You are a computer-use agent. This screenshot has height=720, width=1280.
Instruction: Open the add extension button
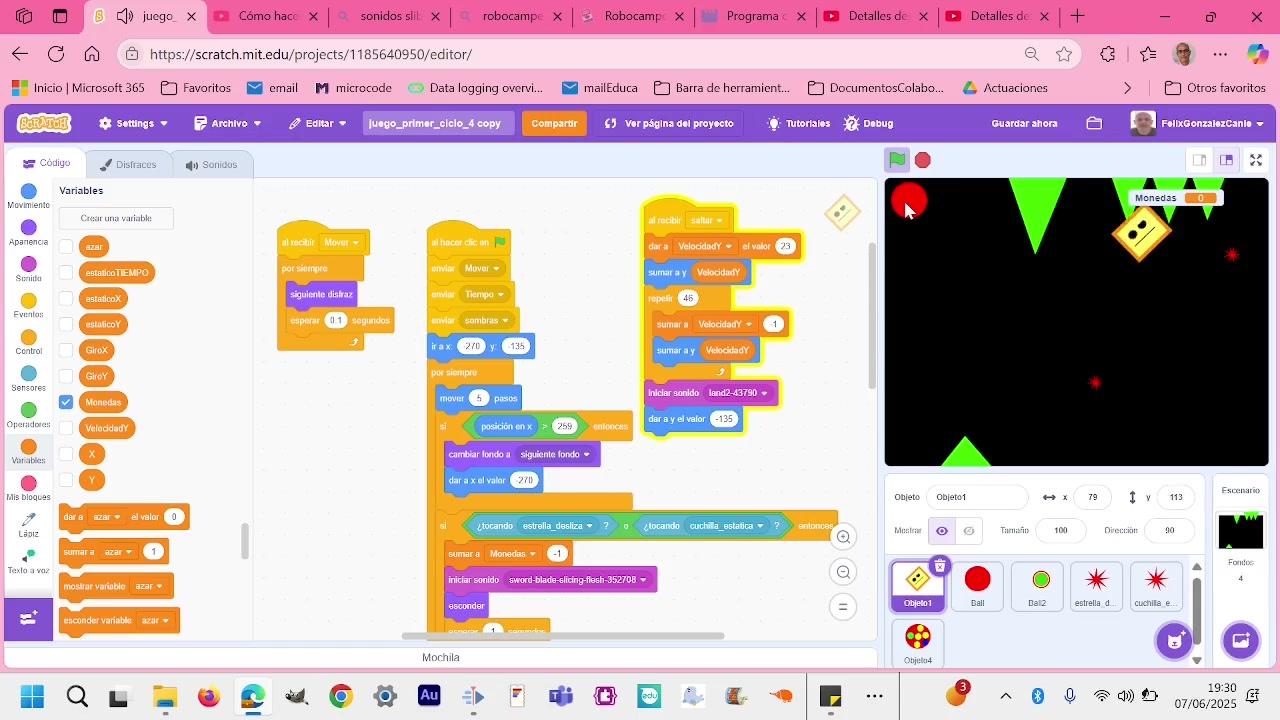[x=28, y=618]
